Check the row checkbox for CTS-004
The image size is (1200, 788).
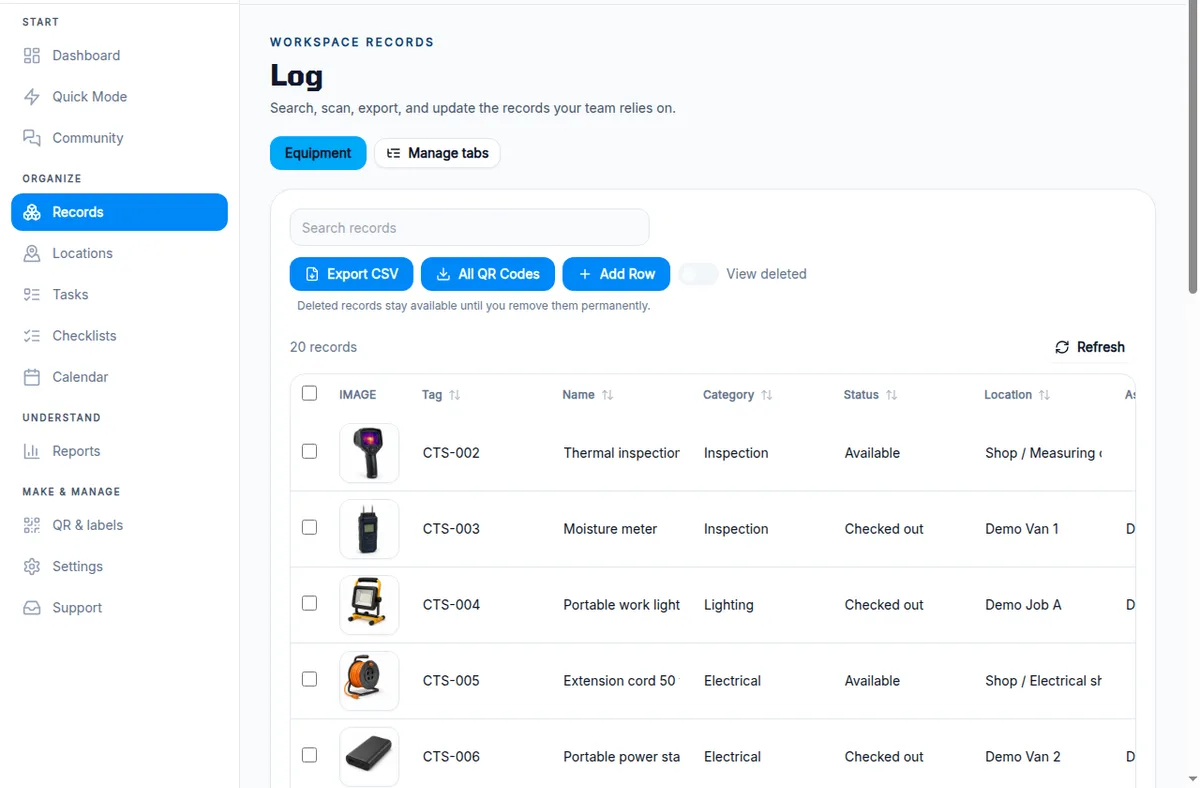310,603
